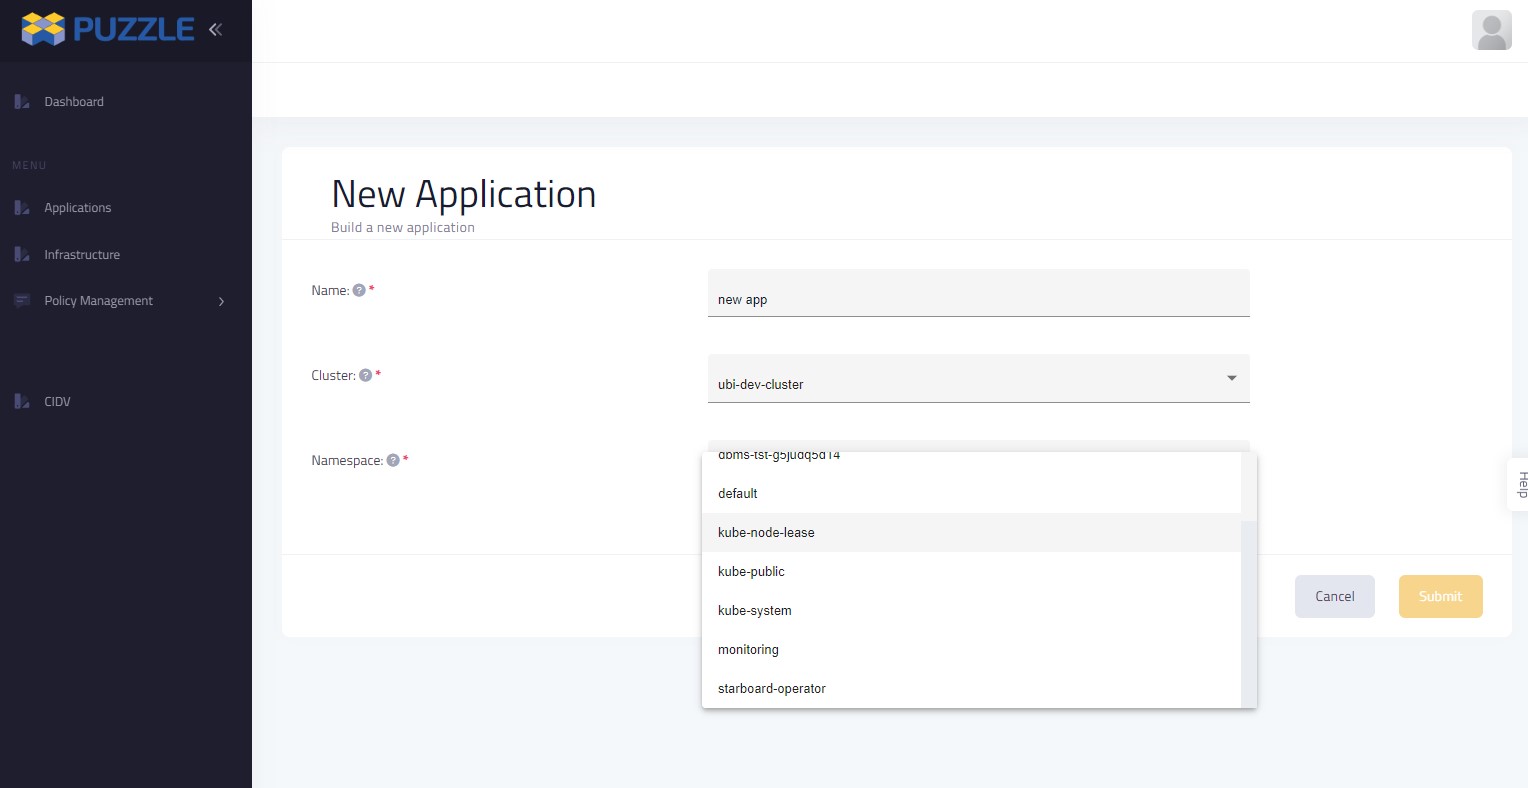Choose the kube-node-lease namespace option
Viewport: 1528px width, 788px height.
[971, 533]
